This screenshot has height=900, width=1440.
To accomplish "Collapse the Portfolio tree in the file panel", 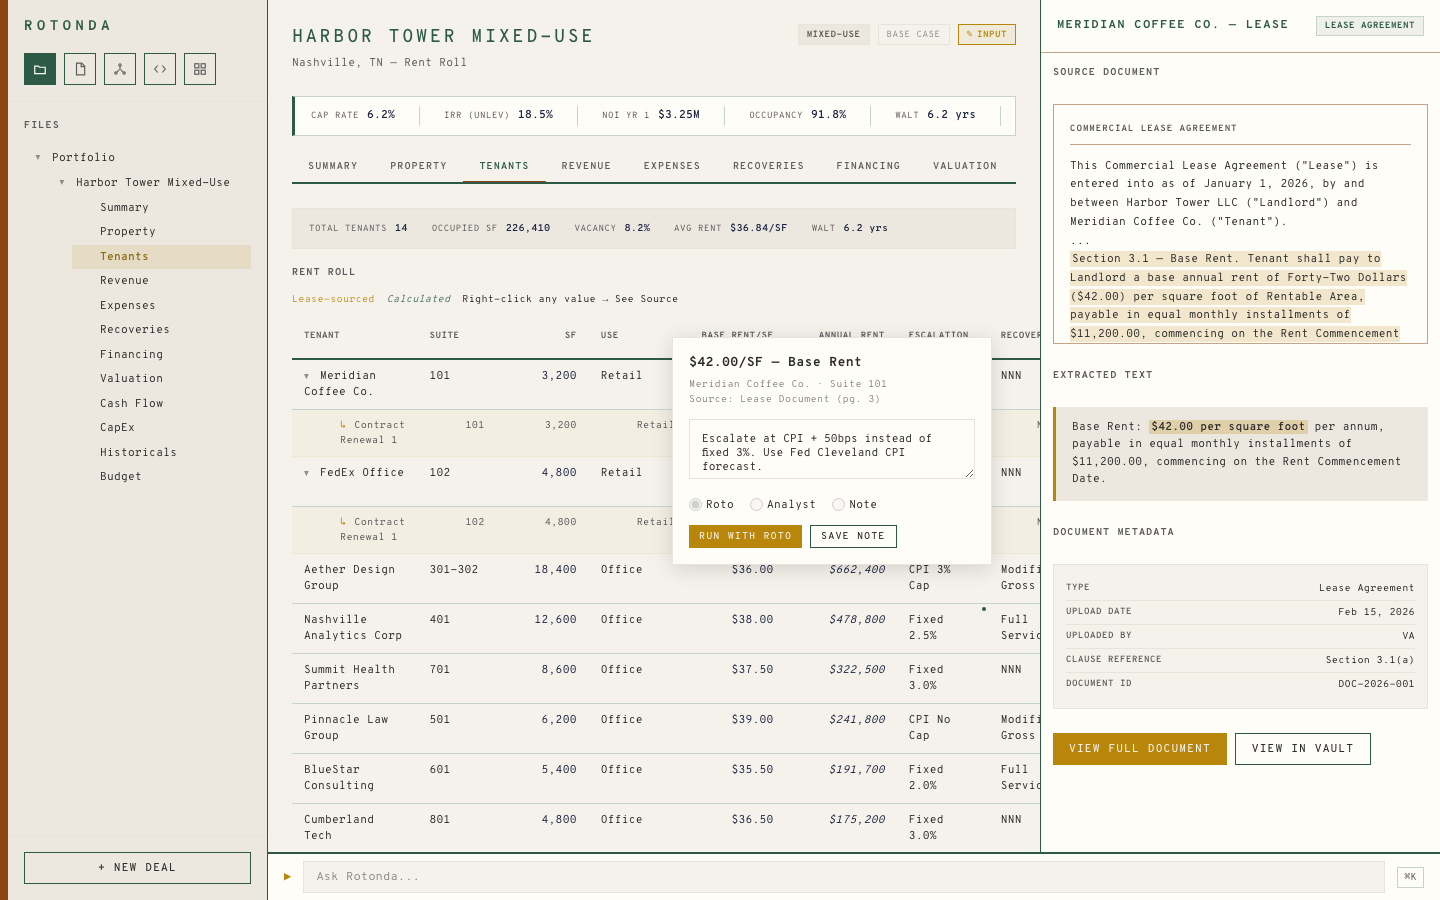I will (37, 157).
